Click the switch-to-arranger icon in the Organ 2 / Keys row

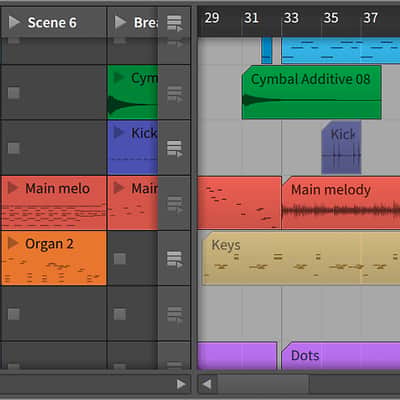[175, 260]
